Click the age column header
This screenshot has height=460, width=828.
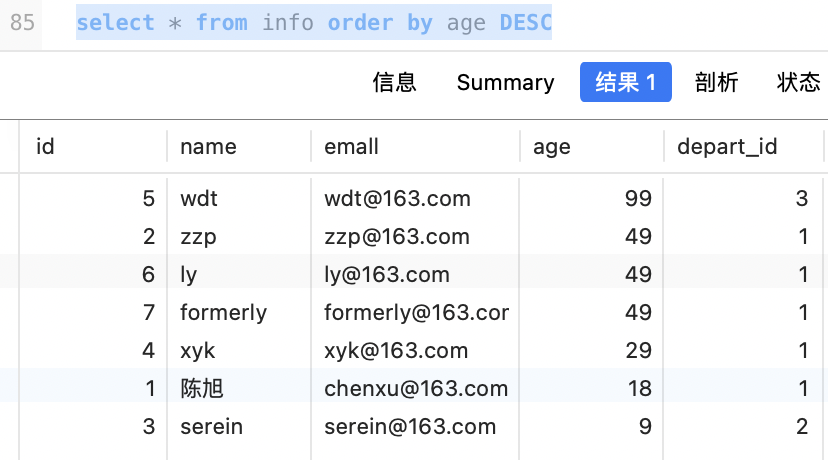(552, 147)
